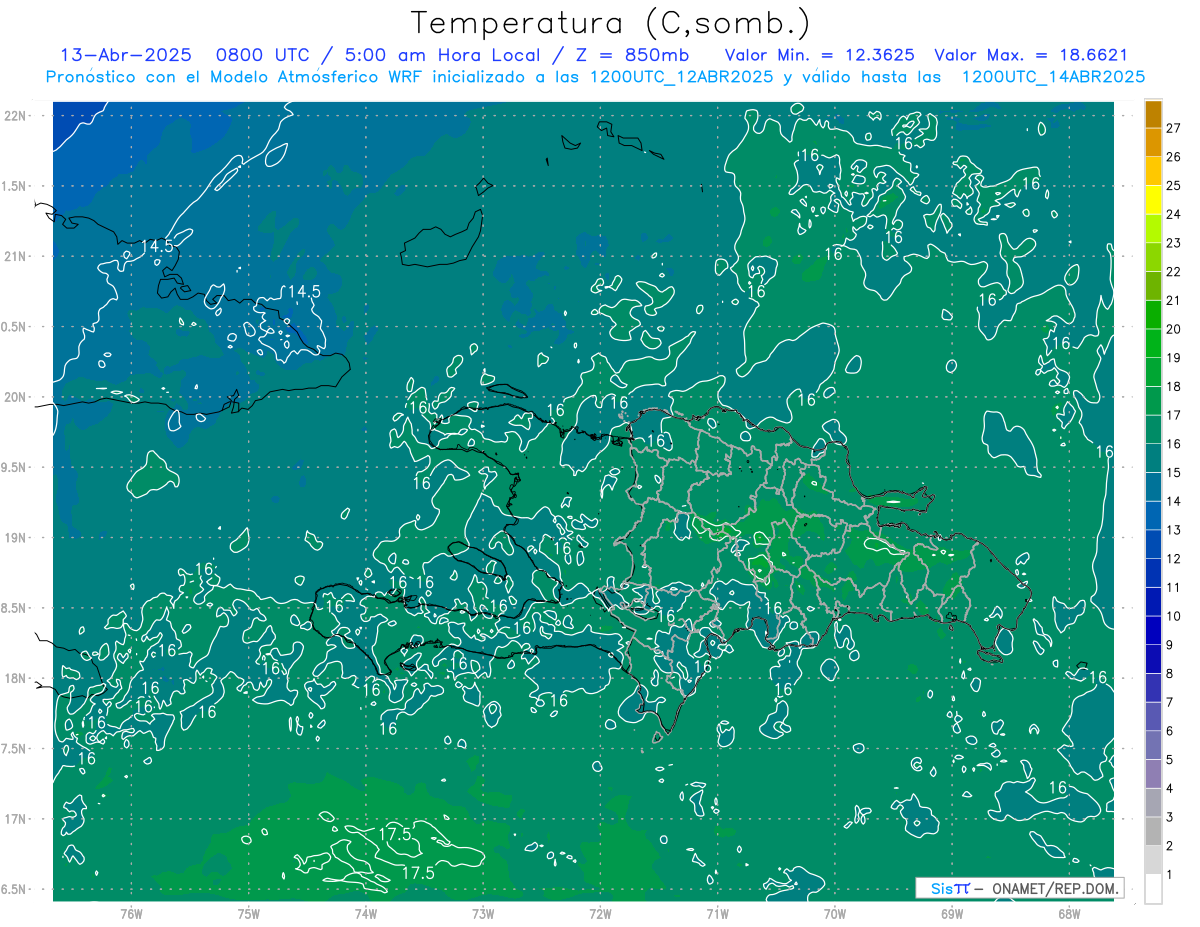Click the colorbar scale label "3"
The width and height of the screenshot is (1200, 927).
(x=1170, y=817)
